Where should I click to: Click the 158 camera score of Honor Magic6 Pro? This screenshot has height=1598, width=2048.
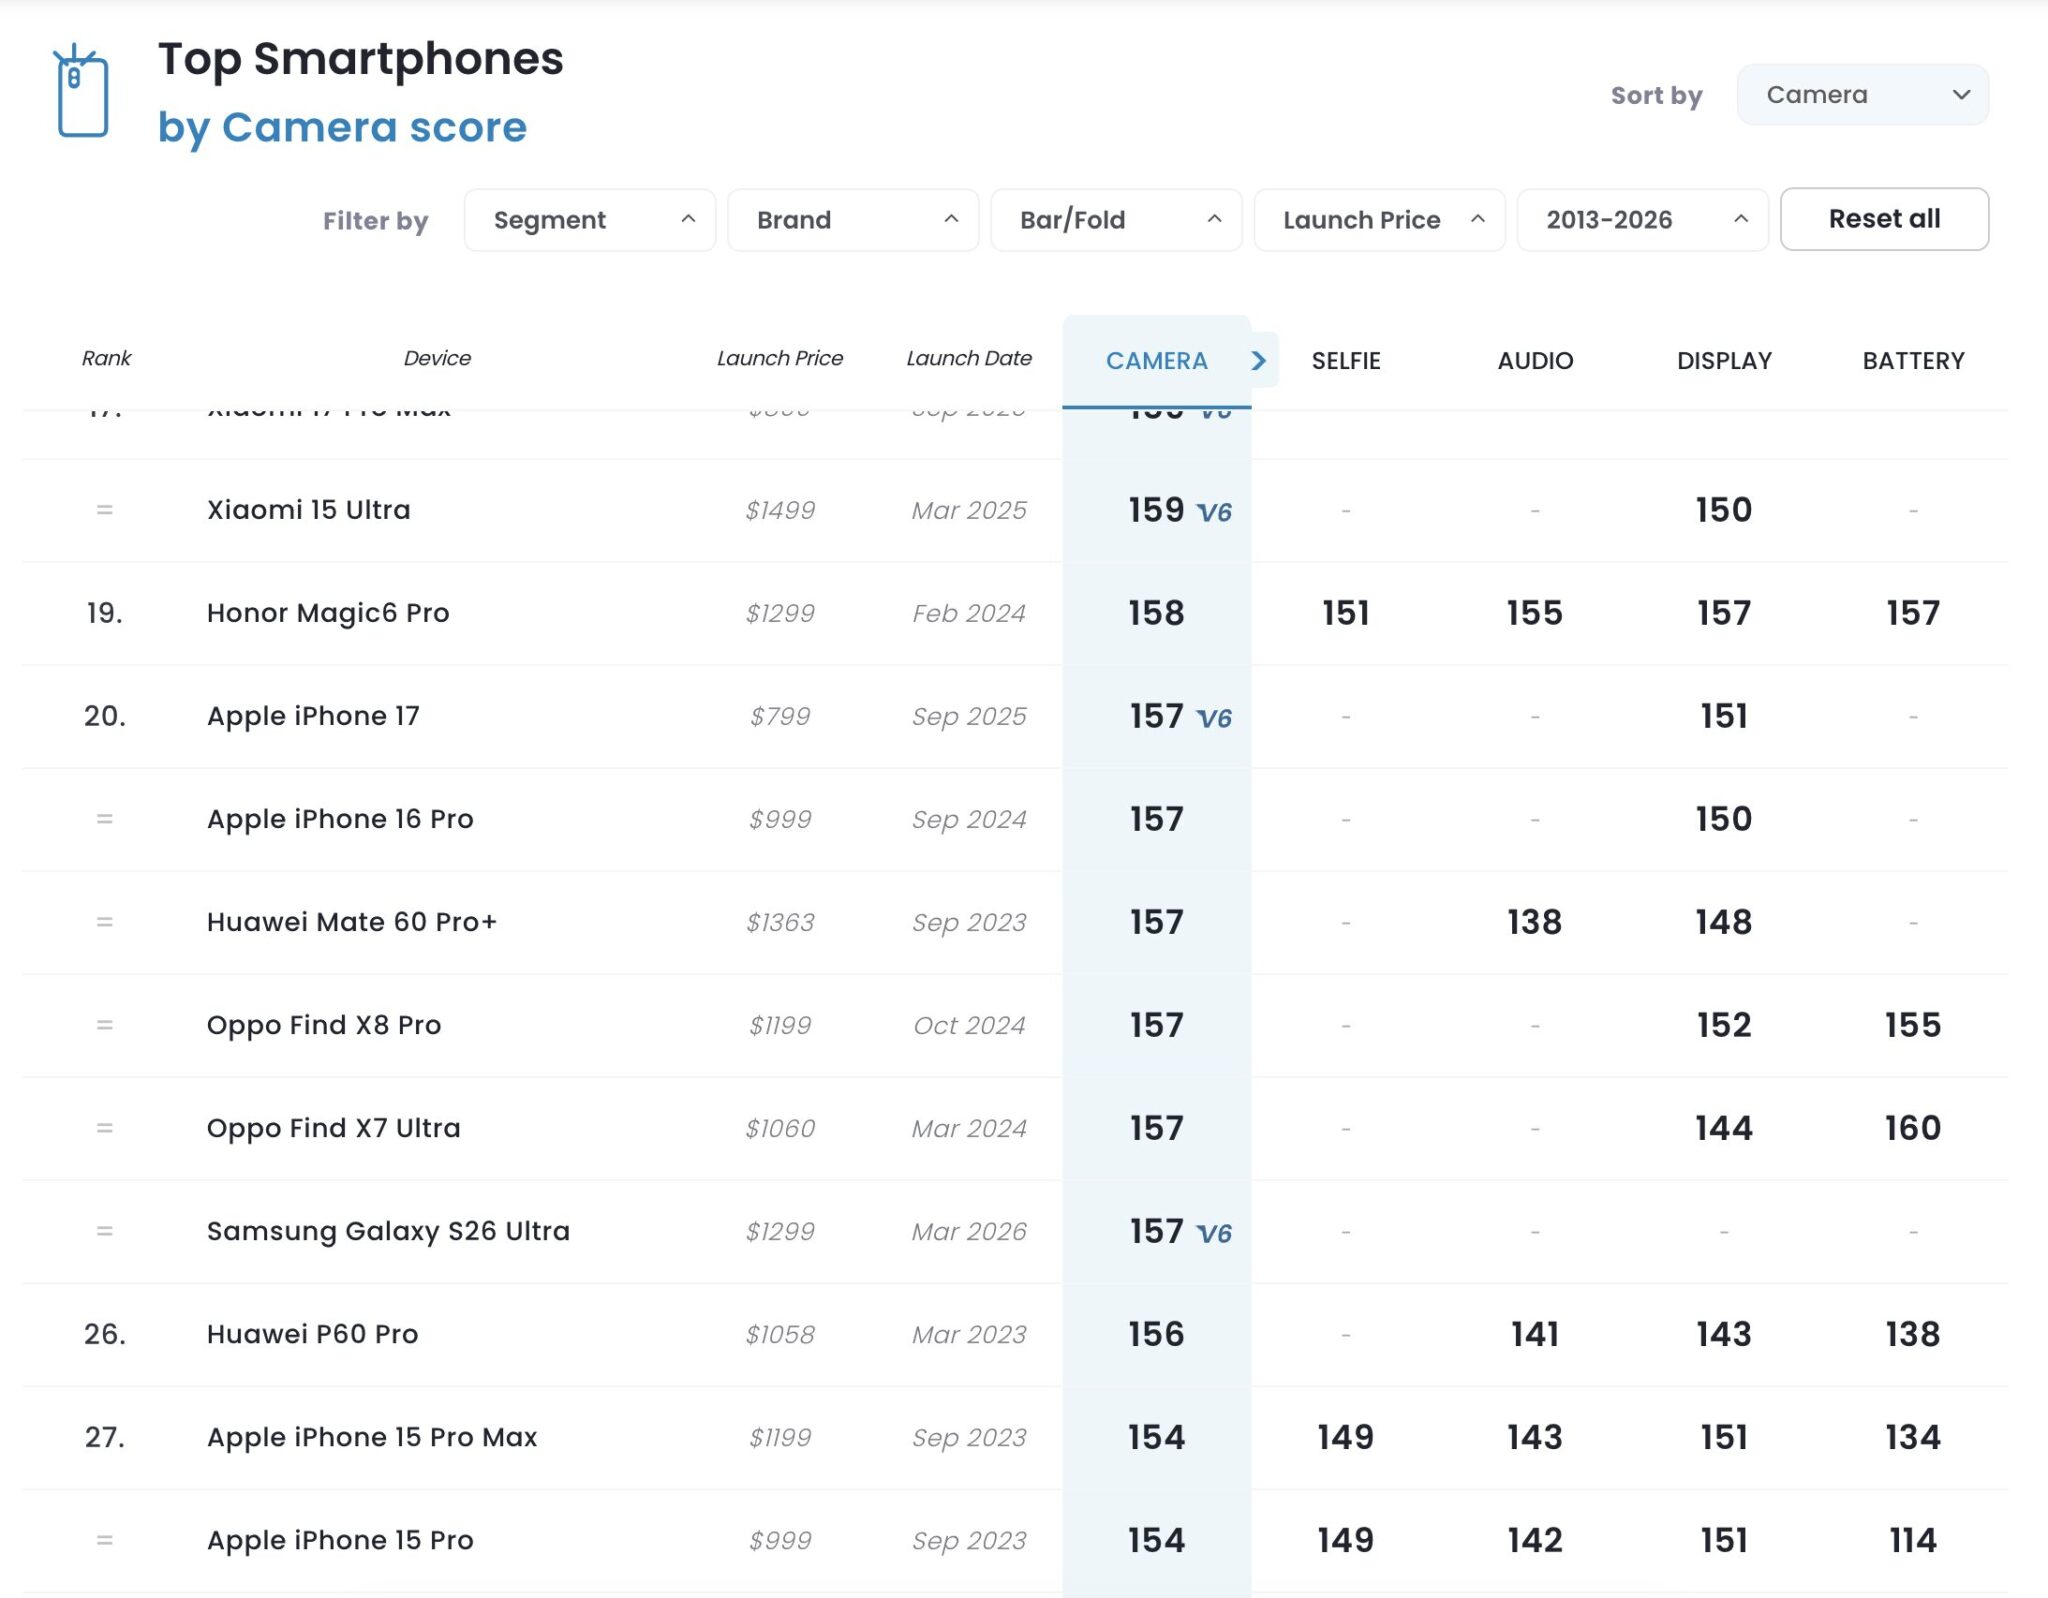point(1156,613)
